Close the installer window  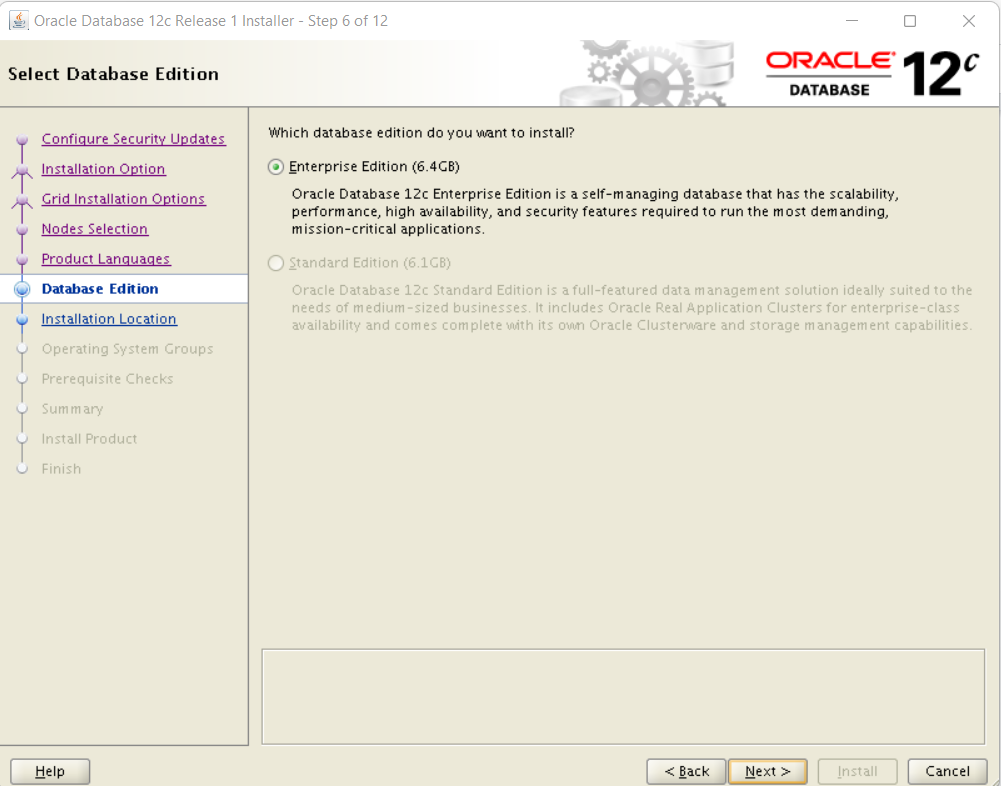[968, 21]
